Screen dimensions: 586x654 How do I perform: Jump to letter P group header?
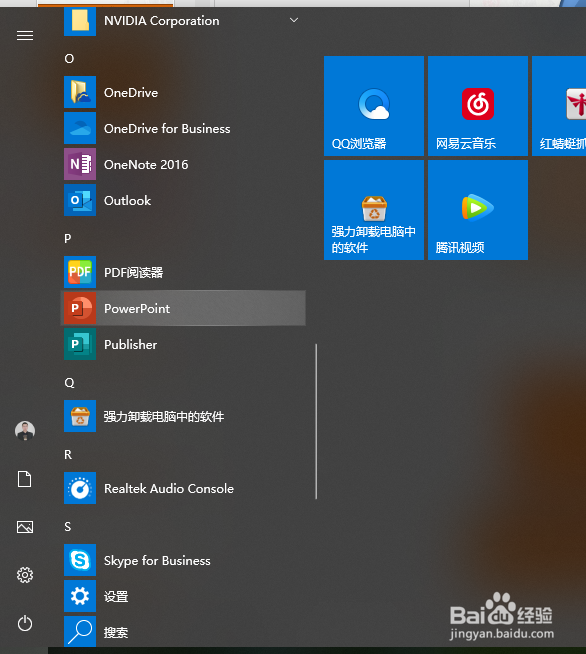[68, 239]
